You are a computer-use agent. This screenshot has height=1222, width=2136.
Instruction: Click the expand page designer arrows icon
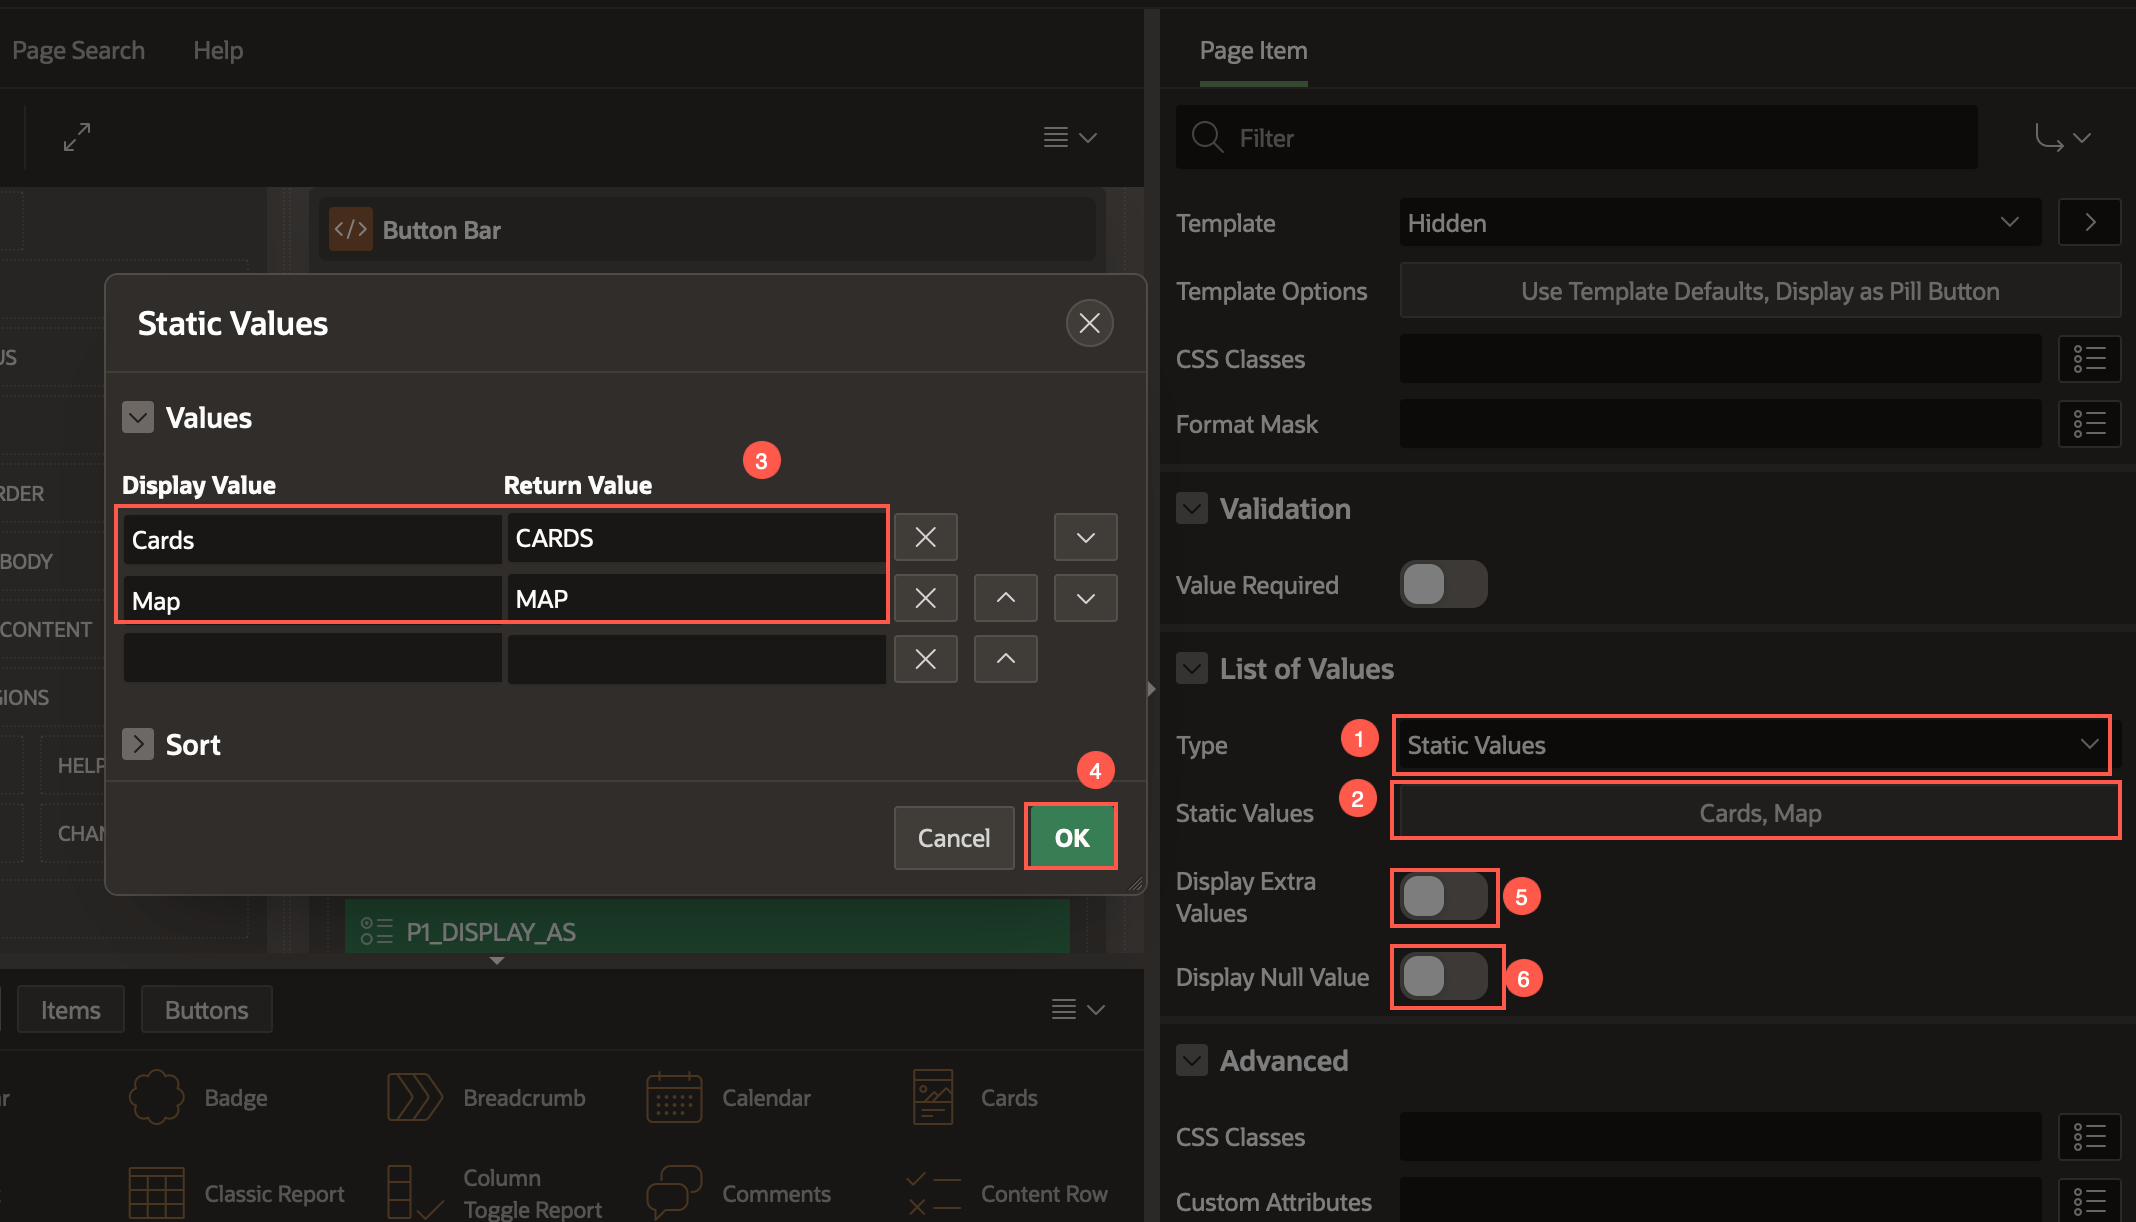click(x=77, y=137)
